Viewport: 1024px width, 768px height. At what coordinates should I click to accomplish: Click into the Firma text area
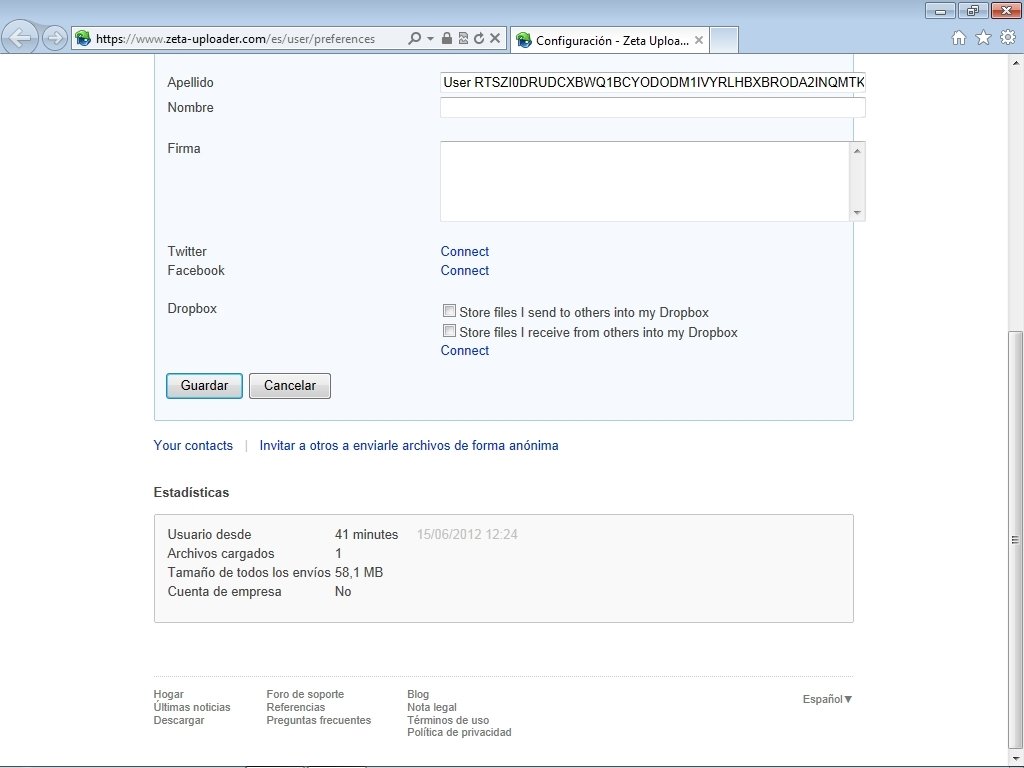[x=645, y=182]
